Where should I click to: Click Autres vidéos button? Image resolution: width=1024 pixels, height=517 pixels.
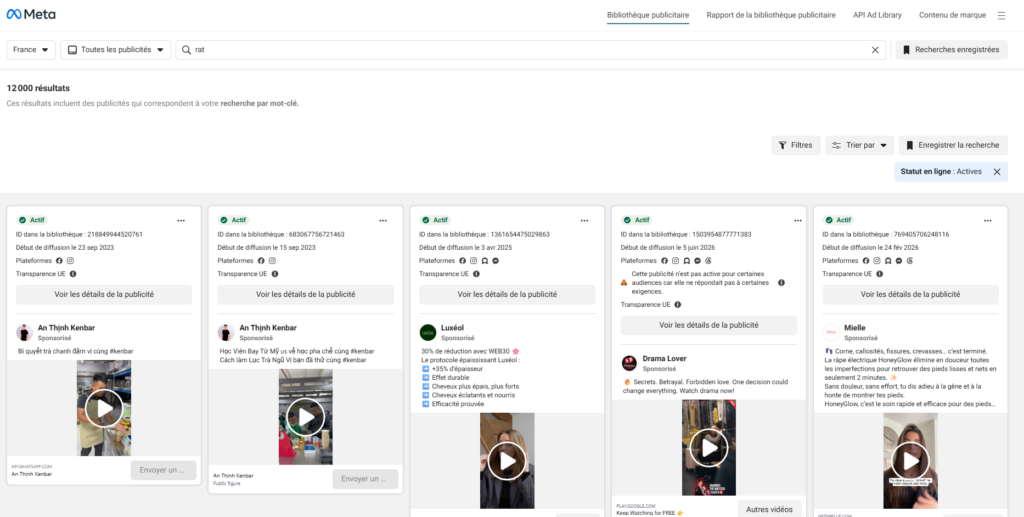click(x=770, y=509)
